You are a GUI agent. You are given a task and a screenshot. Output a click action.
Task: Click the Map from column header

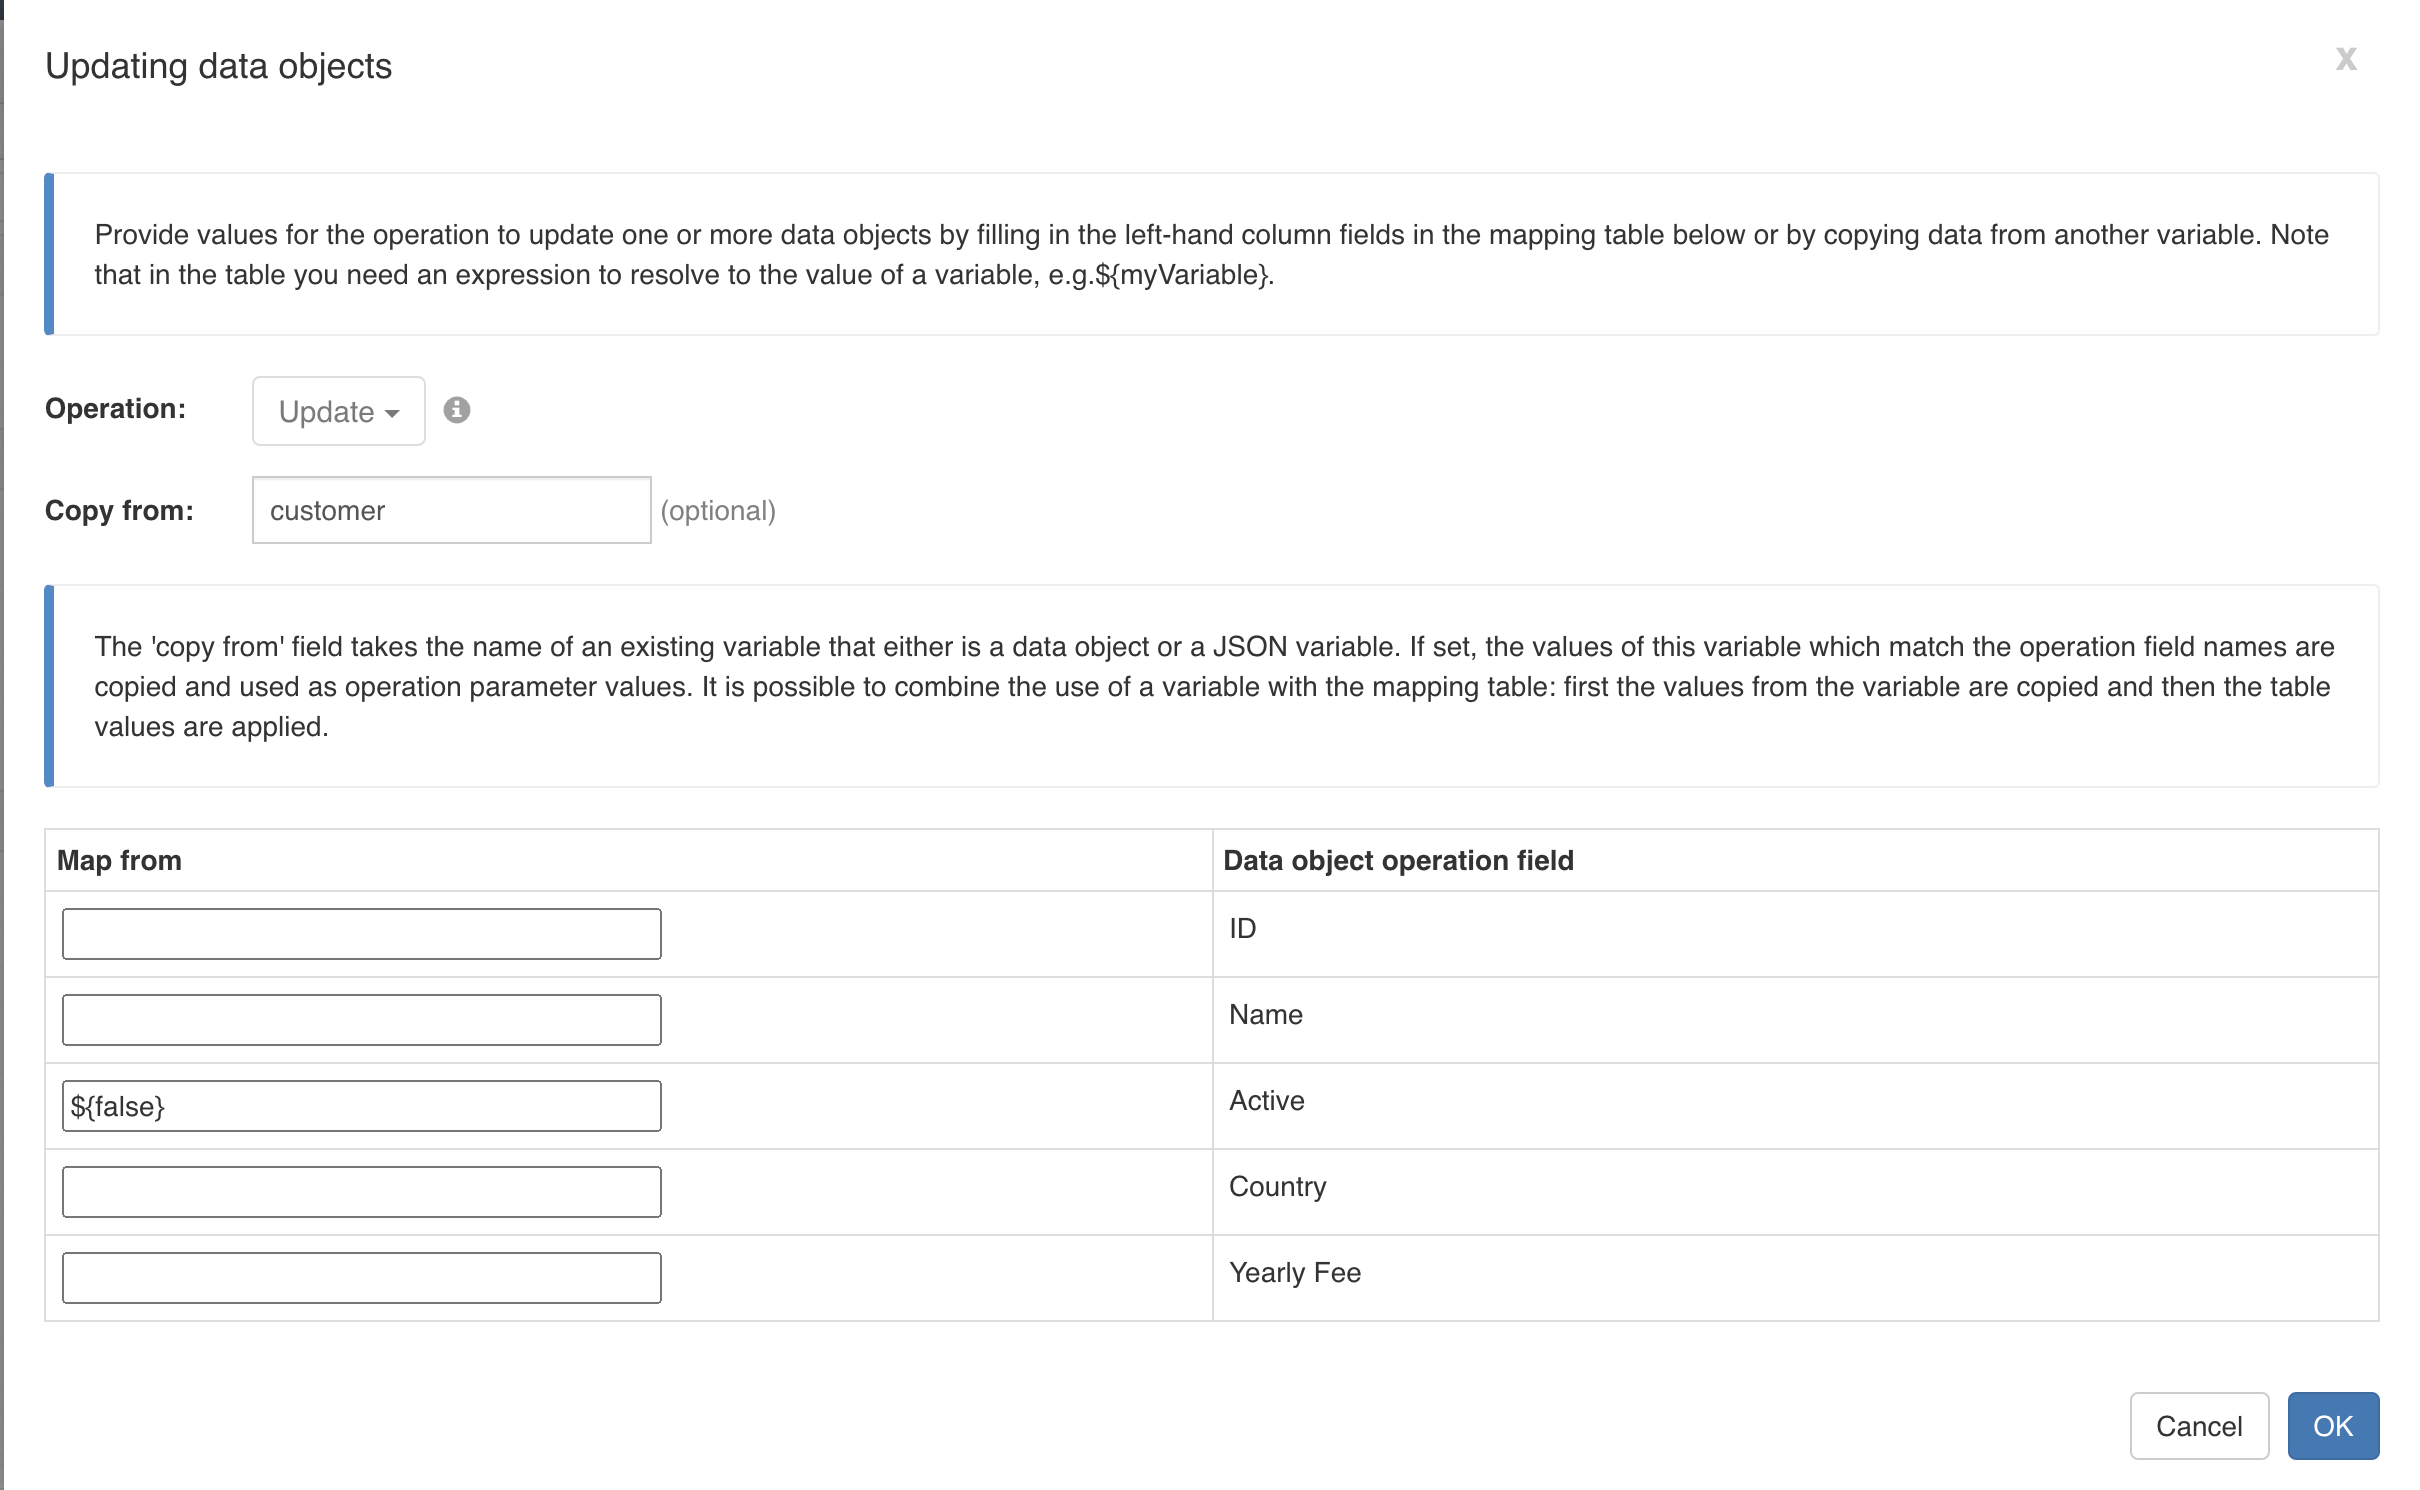(x=121, y=860)
